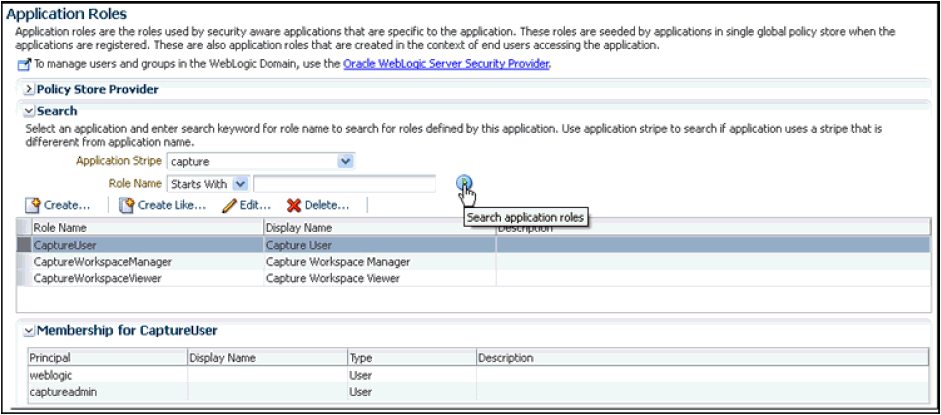941x415 pixels.
Task: Click the Type column header
Action: coord(411,358)
